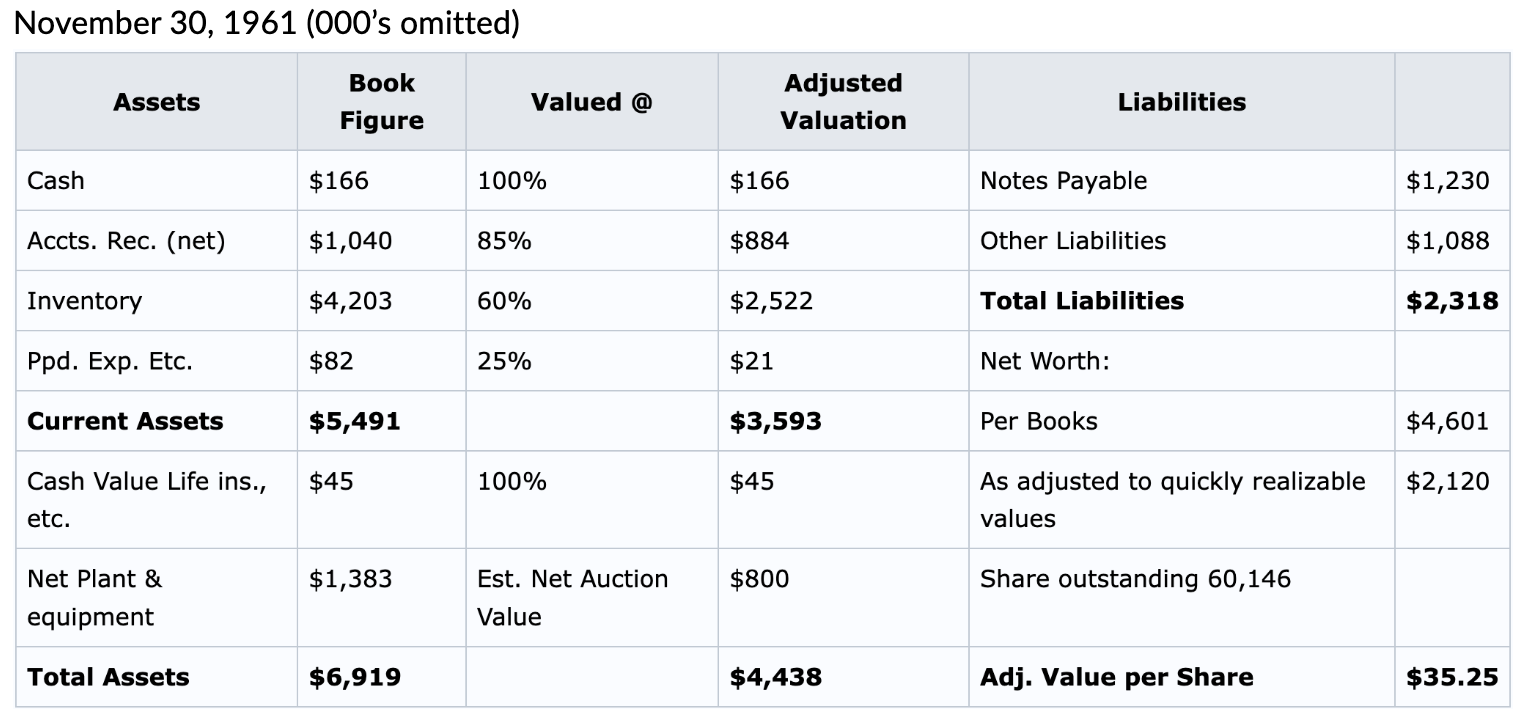The image size is (1524, 718).
Task: Select the Total Assets book figure $6,919
Action: point(354,677)
